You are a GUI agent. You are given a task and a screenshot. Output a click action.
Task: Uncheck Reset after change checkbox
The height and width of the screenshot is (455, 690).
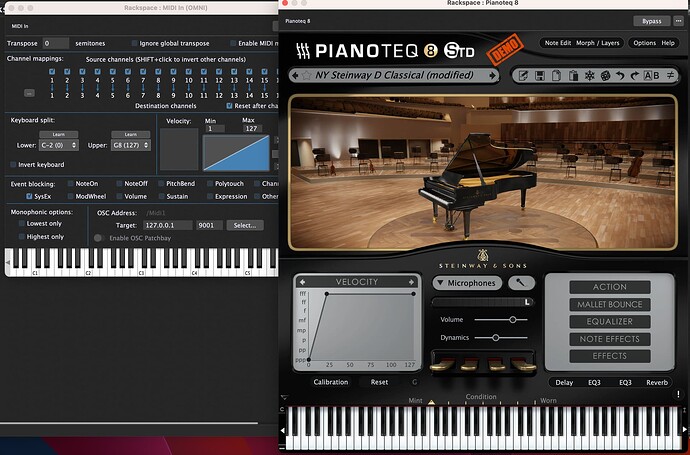click(229, 106)
